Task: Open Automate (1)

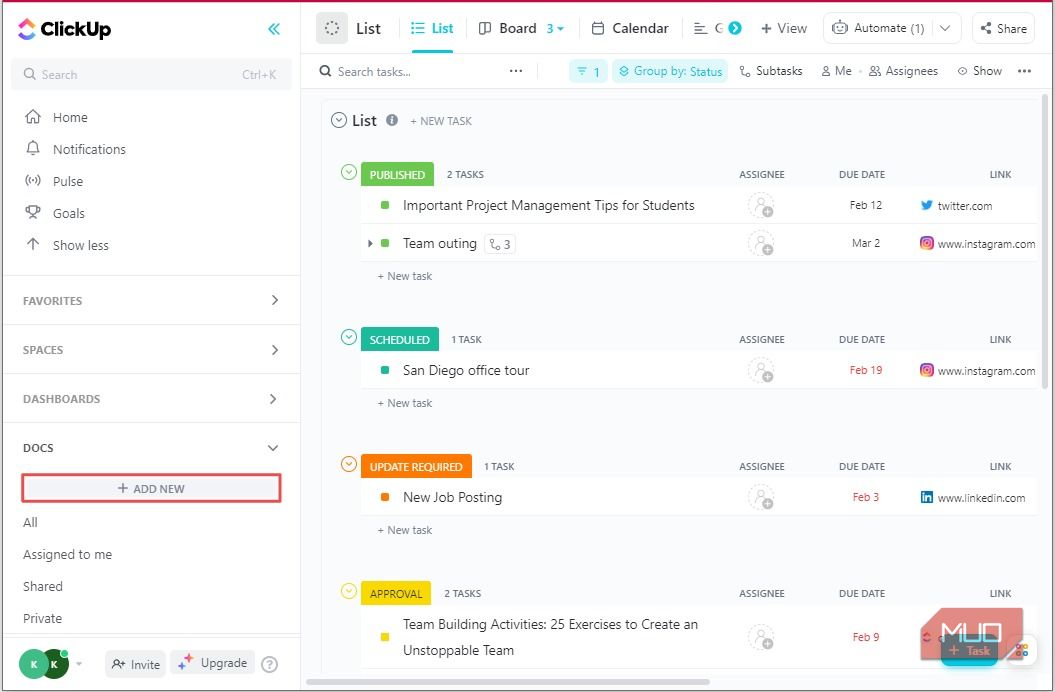Action: (878, 28)
